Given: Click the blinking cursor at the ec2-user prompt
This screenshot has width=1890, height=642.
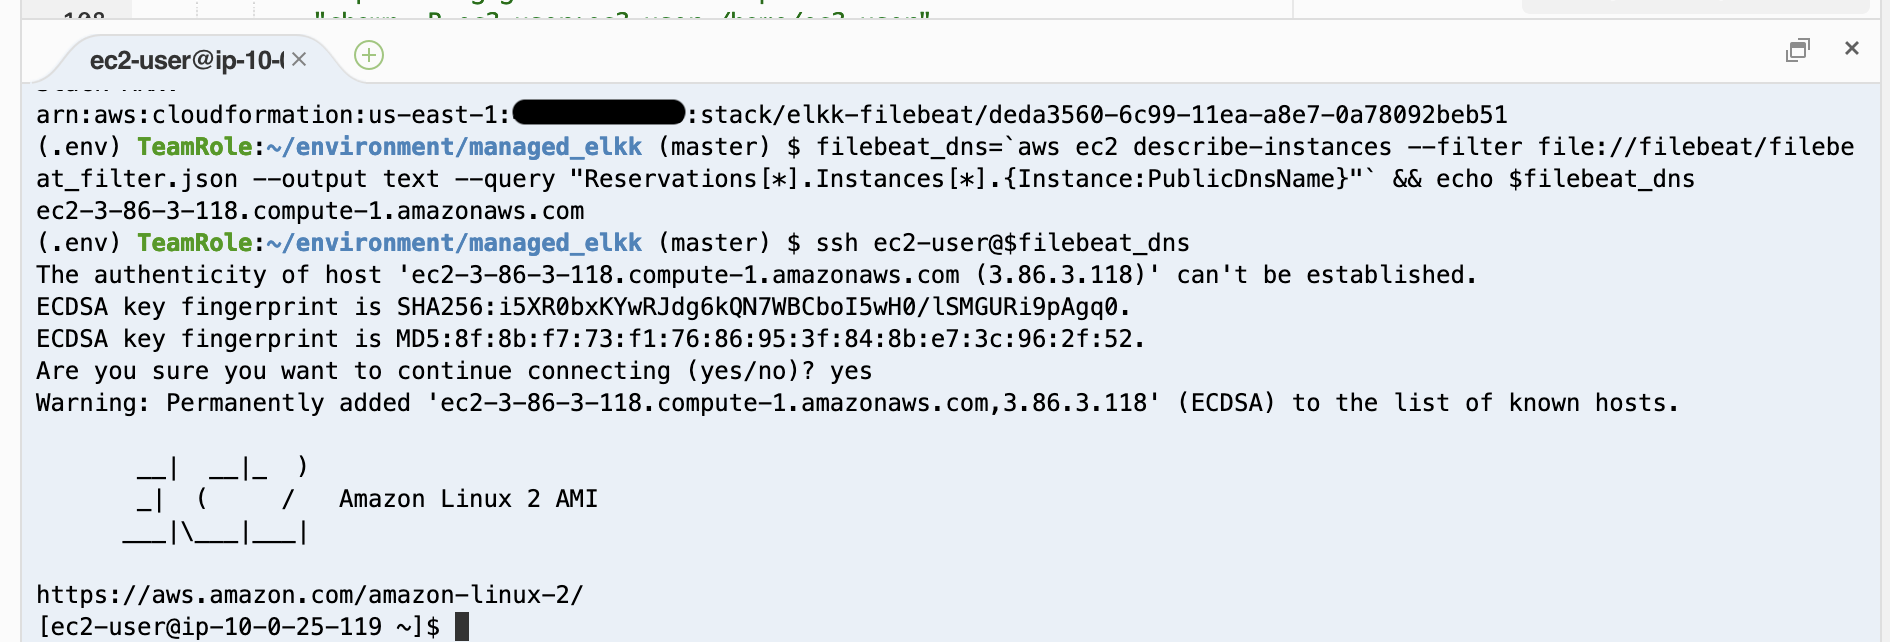Looking at the screenshot, I should pyautogui.click(x=462, y=627).
